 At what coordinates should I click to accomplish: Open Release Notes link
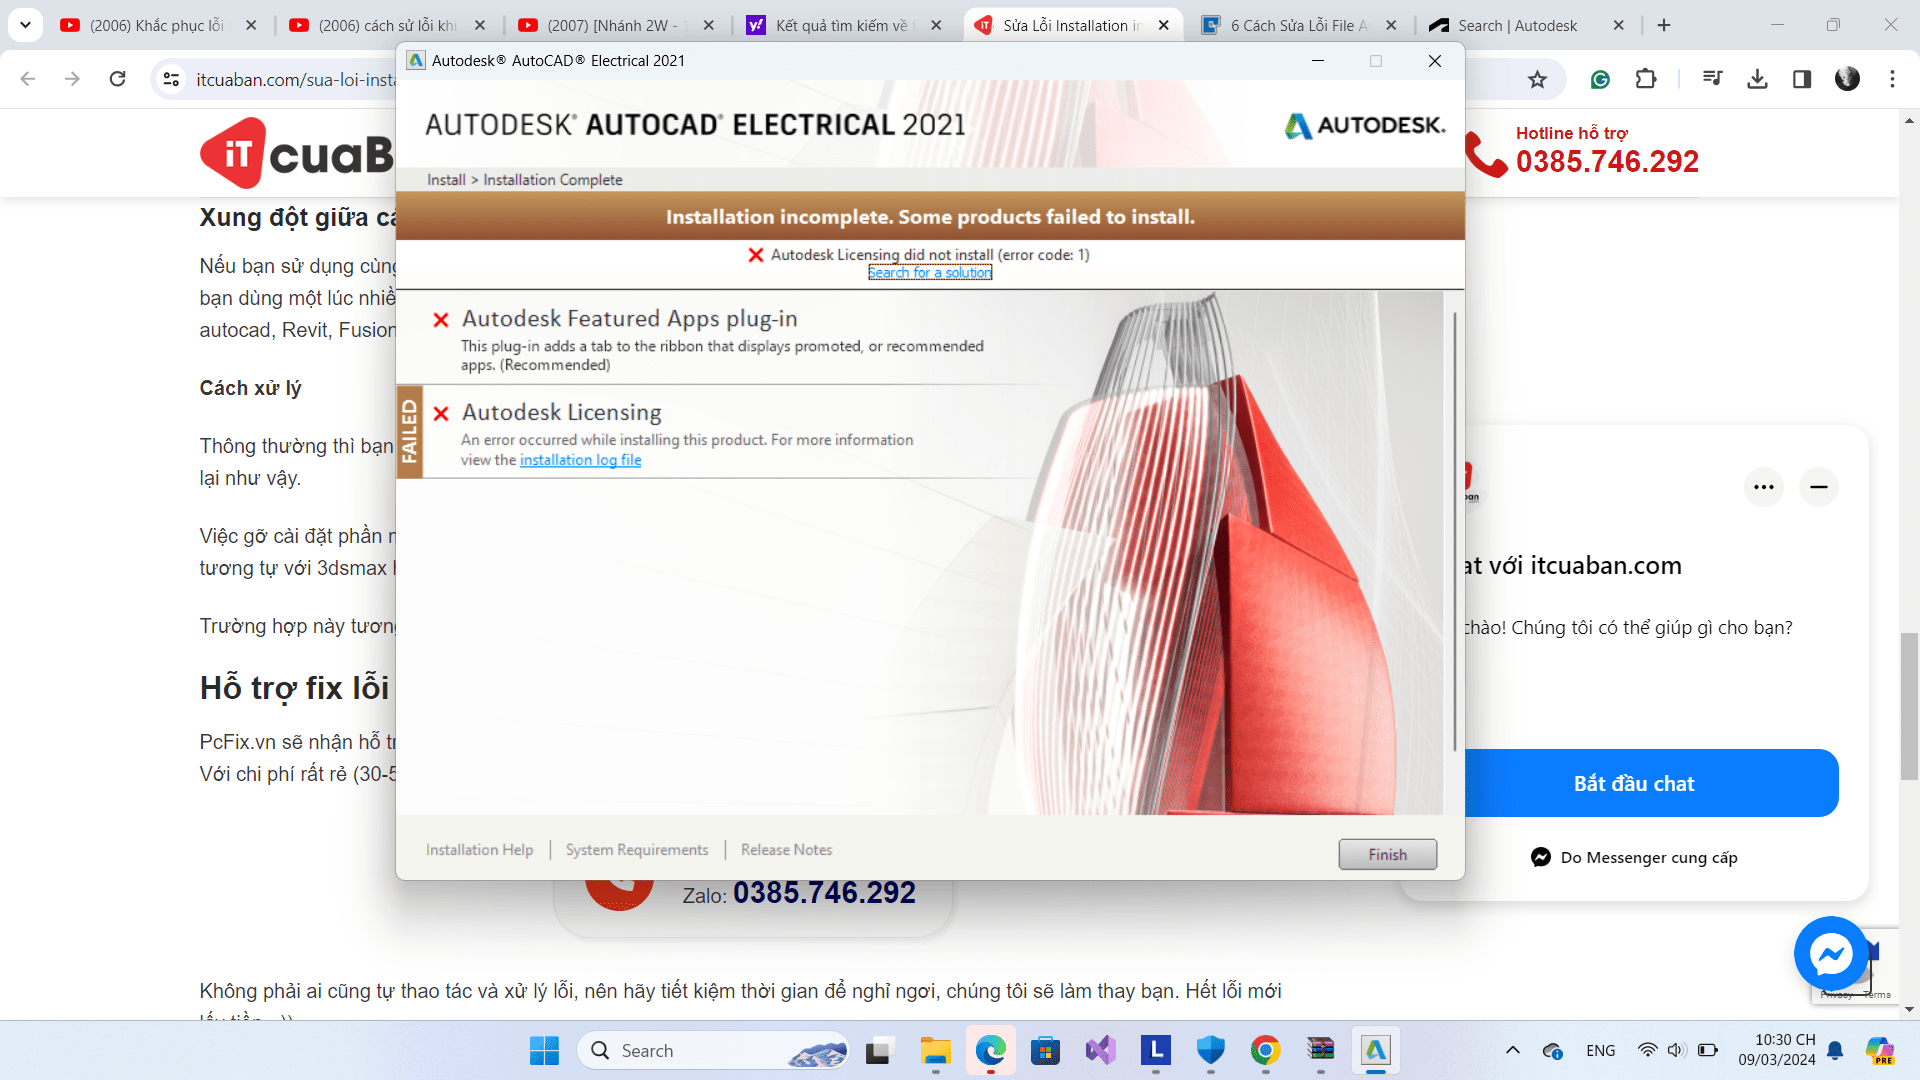pyautogui.click(x=786, y=850)
